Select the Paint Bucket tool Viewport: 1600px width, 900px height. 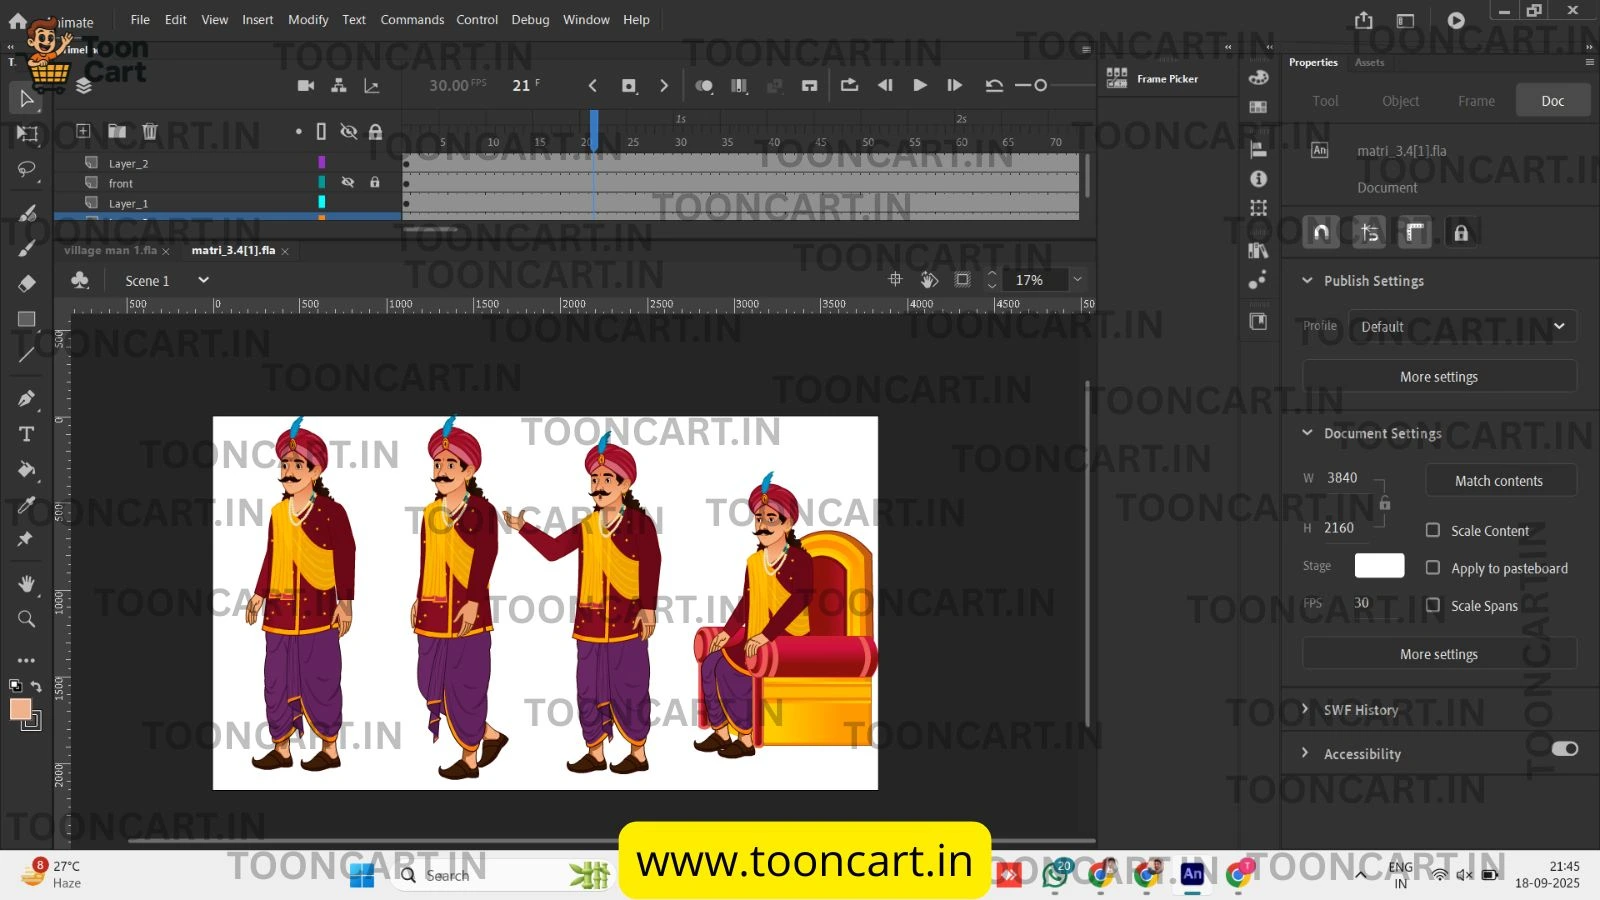tap(27, 469)
